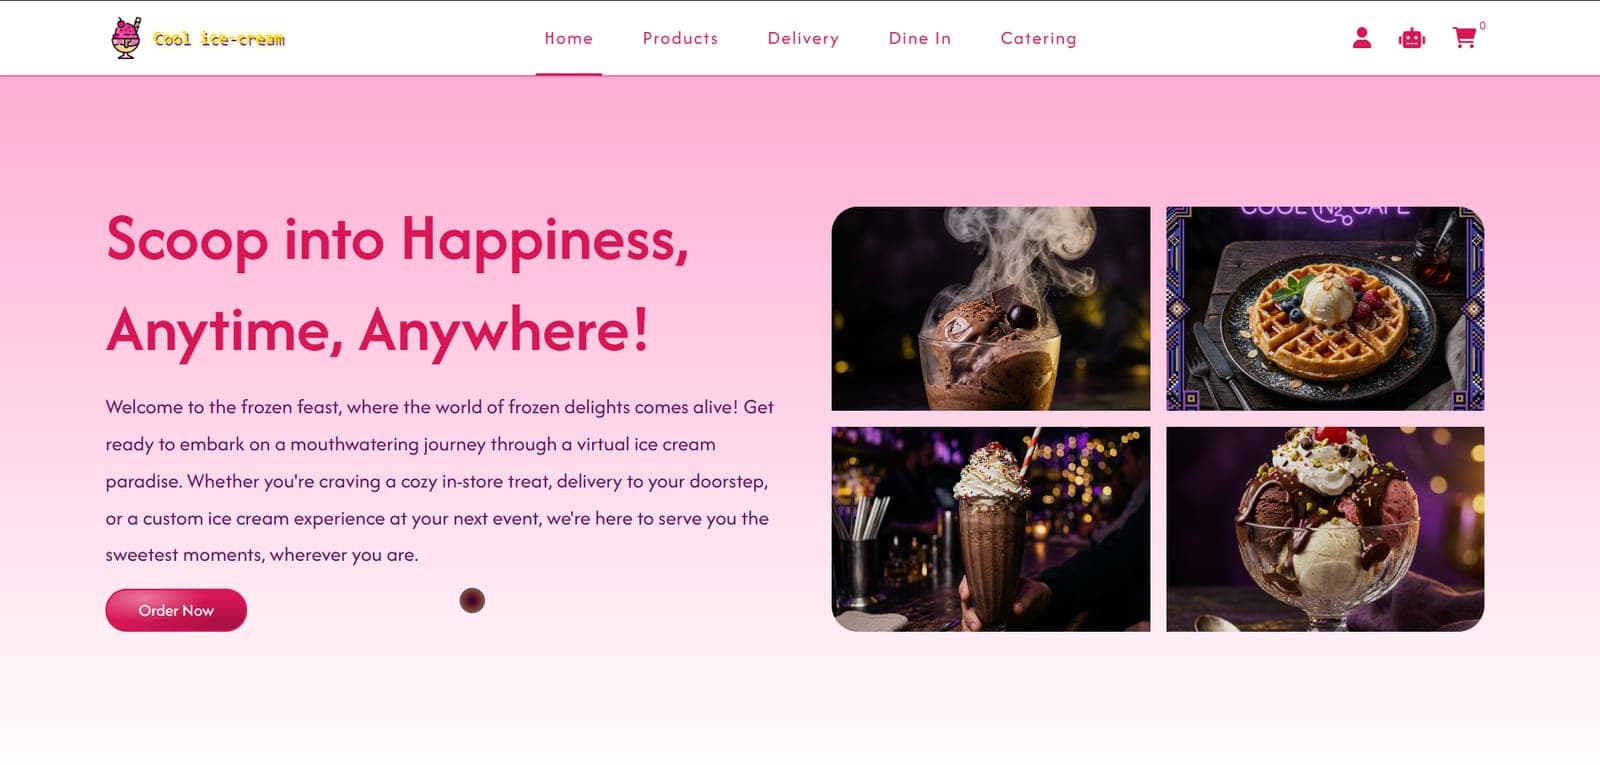1600x765 pixels.
Task: Select the ice cream sundae bowl photo
Action: pyautogui.click(x=1325, y=529)
